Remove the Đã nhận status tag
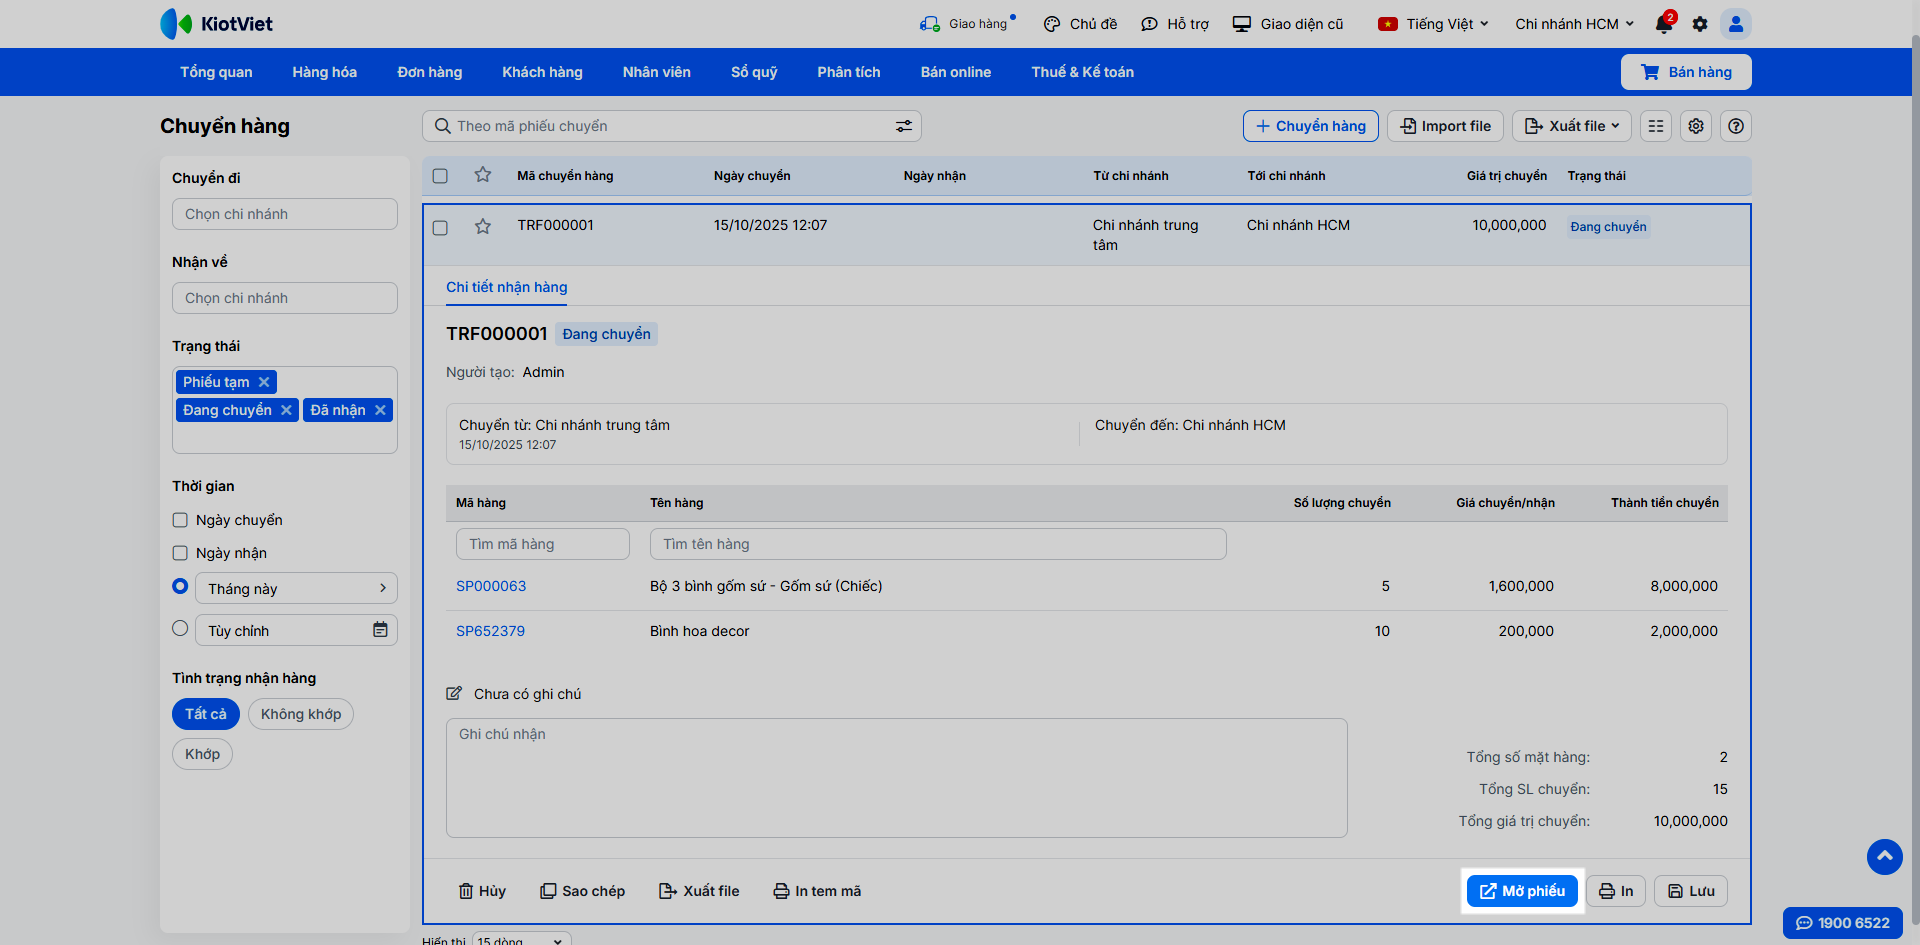Image resolution: width=1920 pixels, height=945 pixels. tap(380, 410)
